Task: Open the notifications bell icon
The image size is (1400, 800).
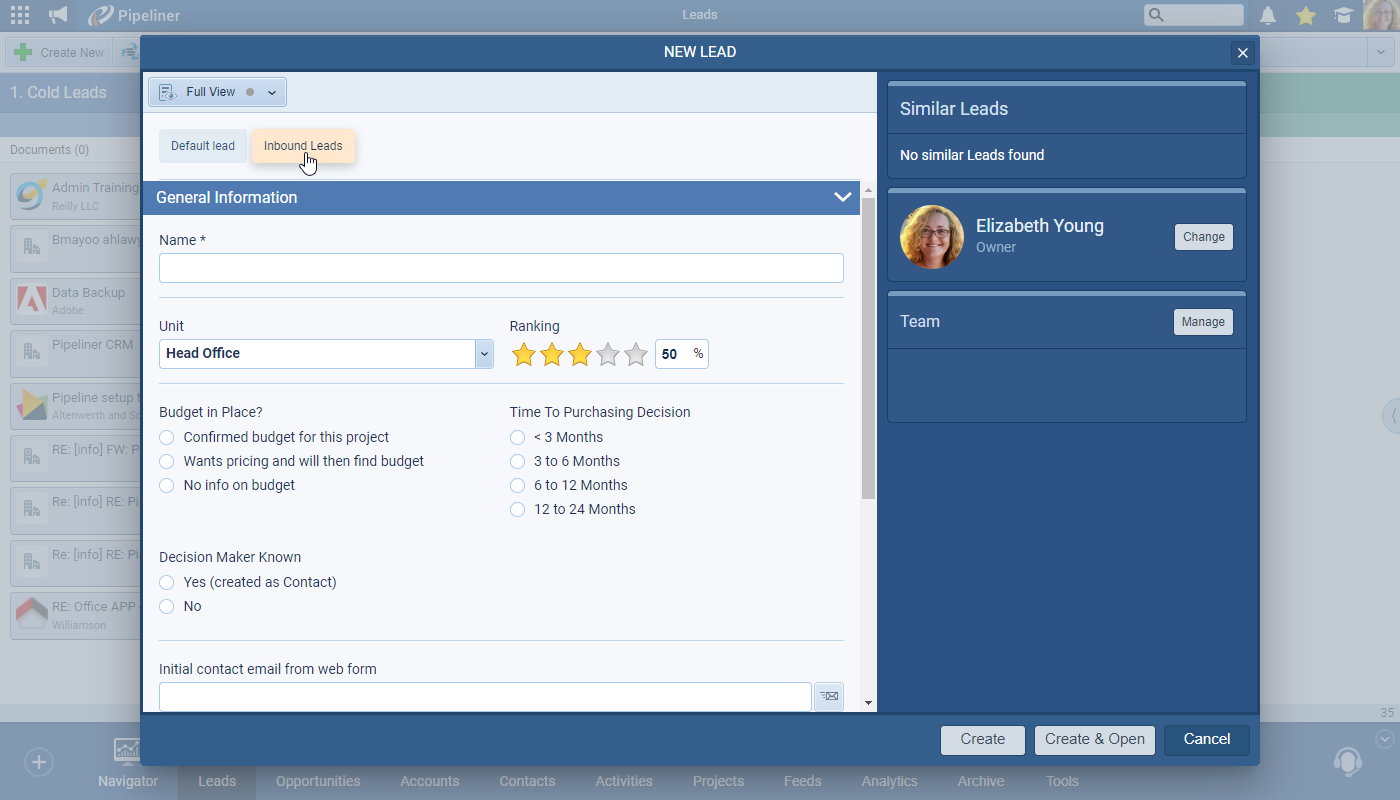Action: pos(1268,15)
